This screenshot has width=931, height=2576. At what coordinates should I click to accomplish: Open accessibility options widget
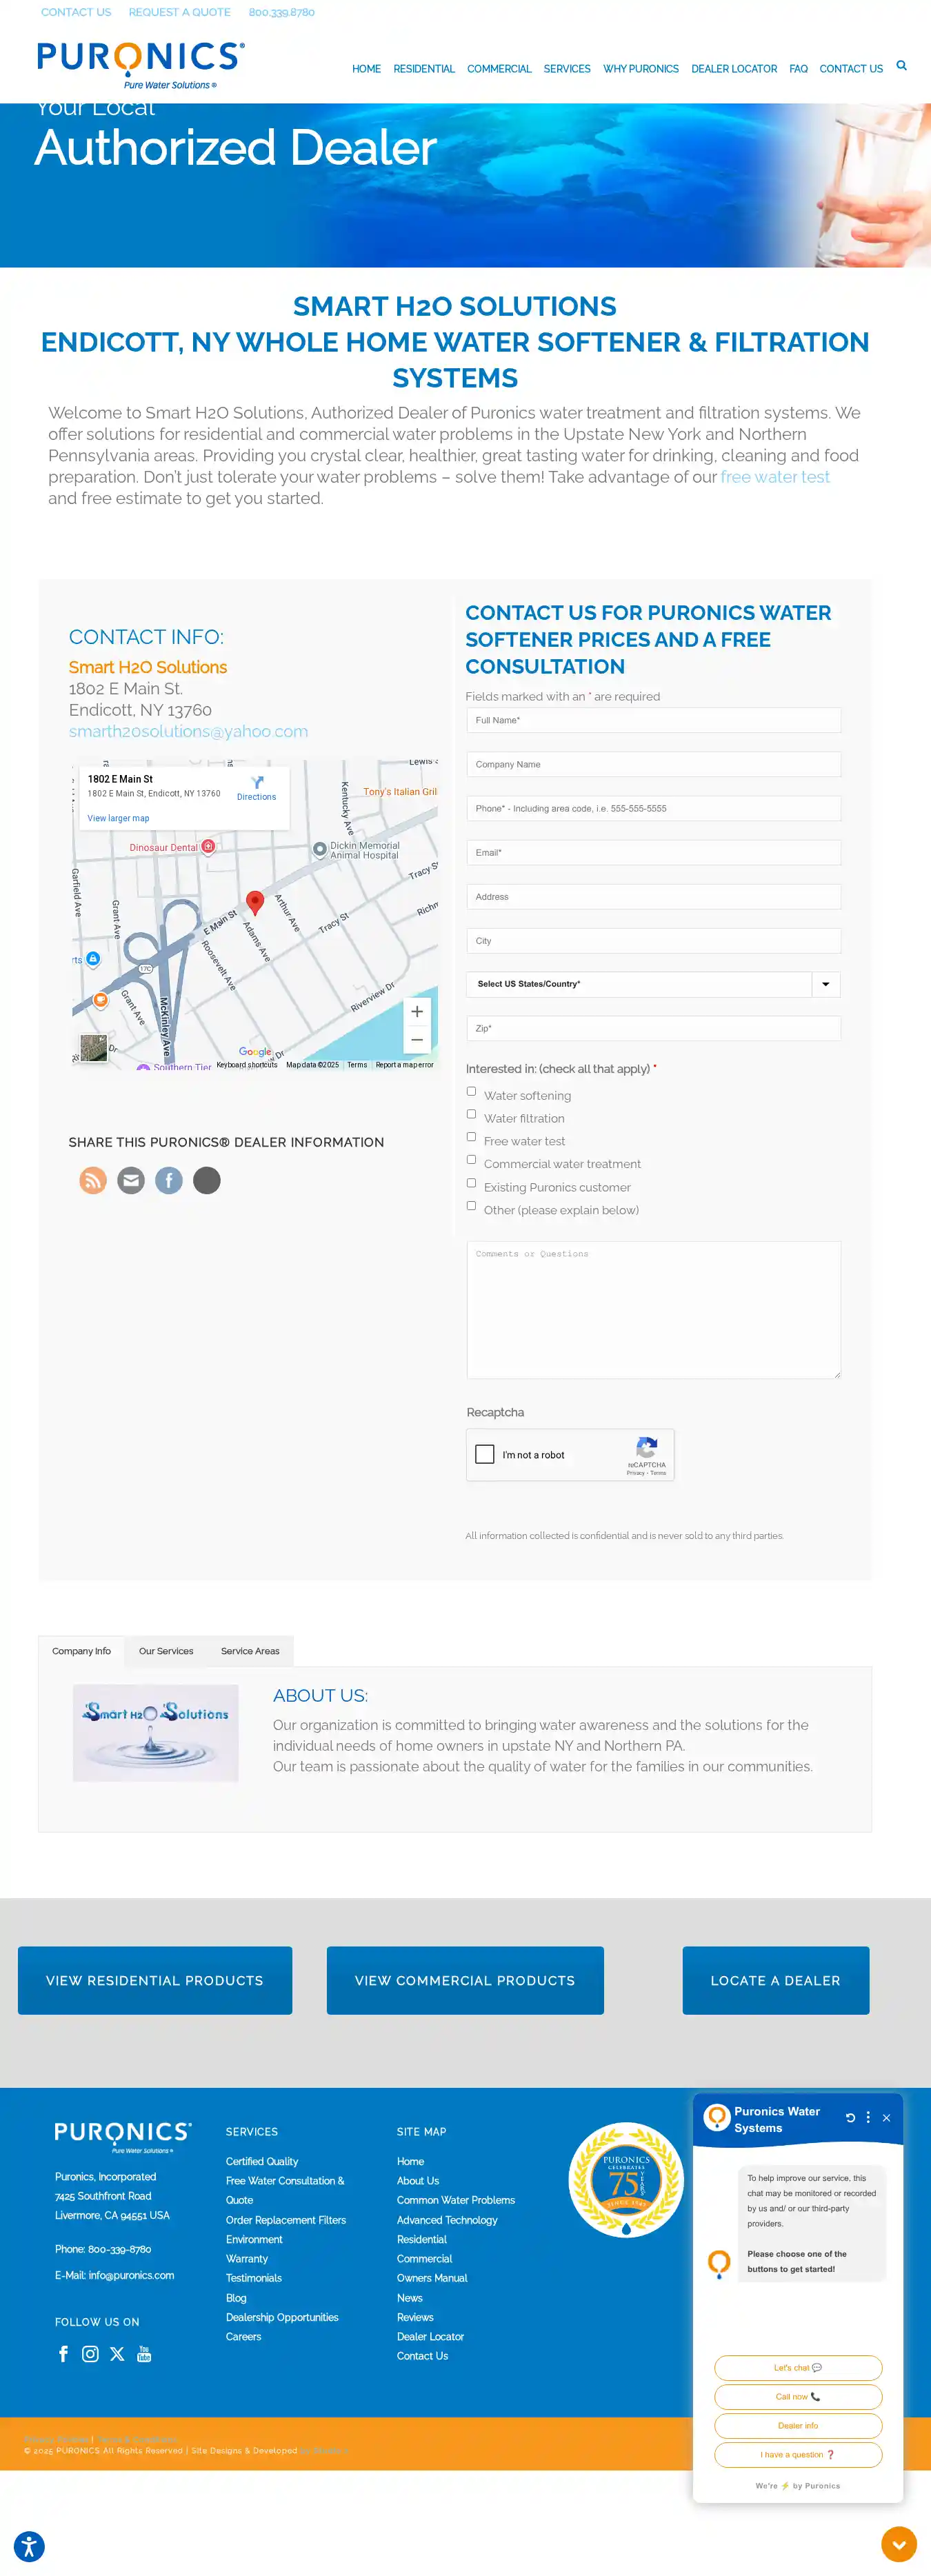(29, 2546)
